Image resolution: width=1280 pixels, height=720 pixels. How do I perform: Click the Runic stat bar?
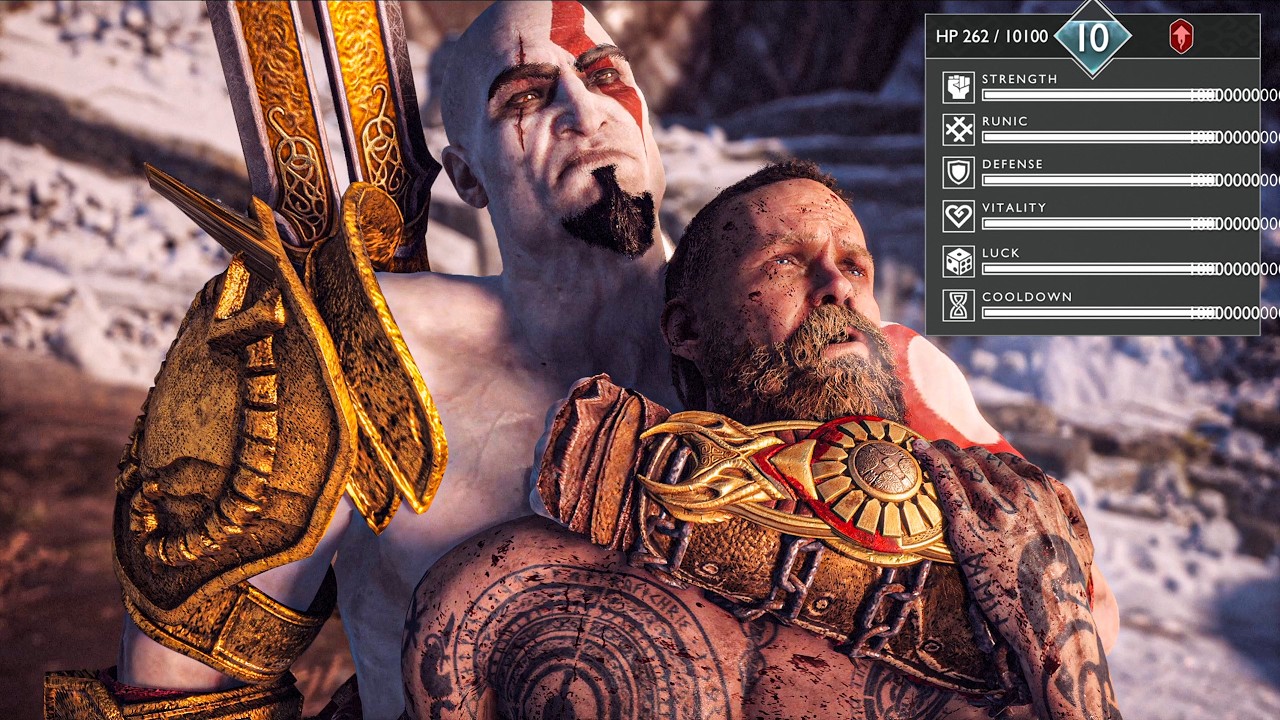(x=1101, y=137)
